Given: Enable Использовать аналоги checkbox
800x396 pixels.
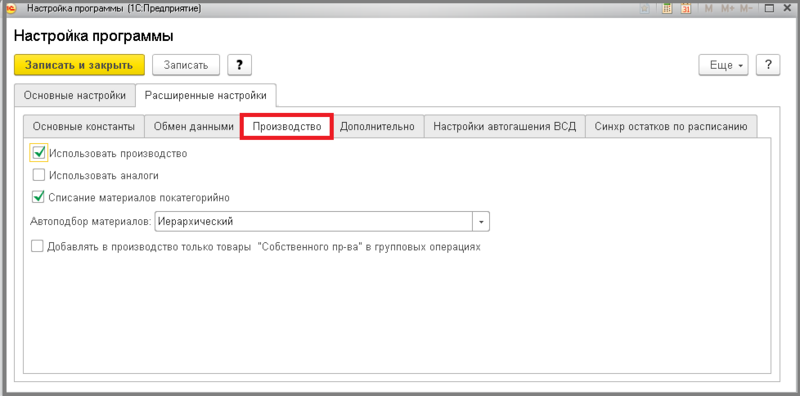Looking at the screenshot, I should [39, 175].
